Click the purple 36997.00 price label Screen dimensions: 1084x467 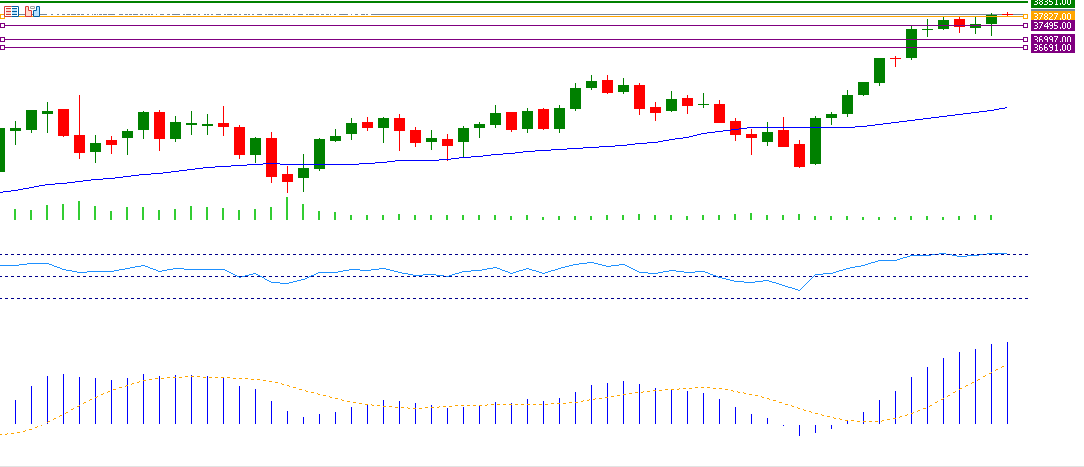pos(1054,39)
